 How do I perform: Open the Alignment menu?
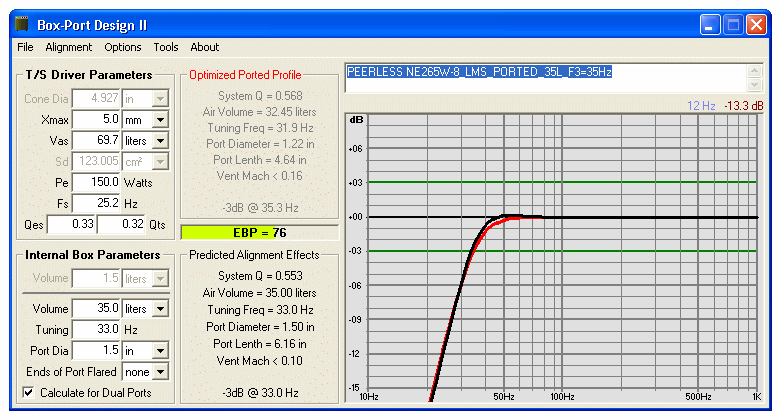[x=69, y=47]
